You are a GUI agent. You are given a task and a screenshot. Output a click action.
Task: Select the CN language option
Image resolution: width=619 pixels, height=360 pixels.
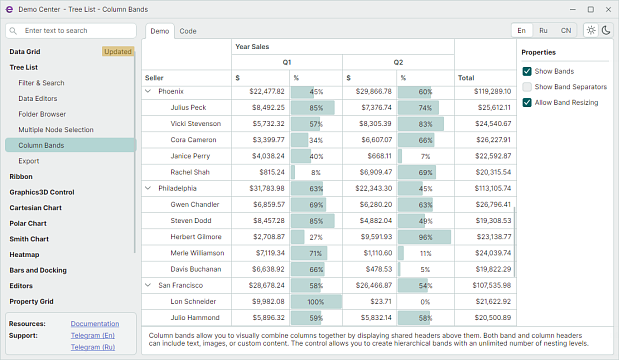pos(566,30)
